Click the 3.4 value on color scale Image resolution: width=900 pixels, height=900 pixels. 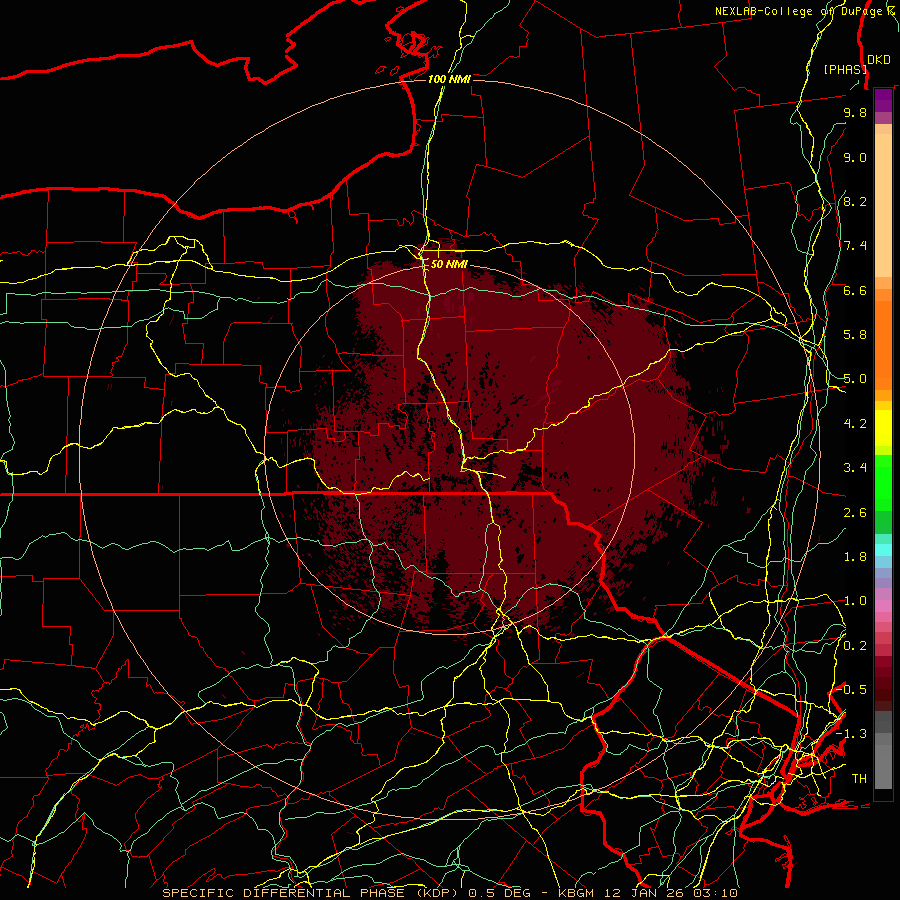(855, 468)
